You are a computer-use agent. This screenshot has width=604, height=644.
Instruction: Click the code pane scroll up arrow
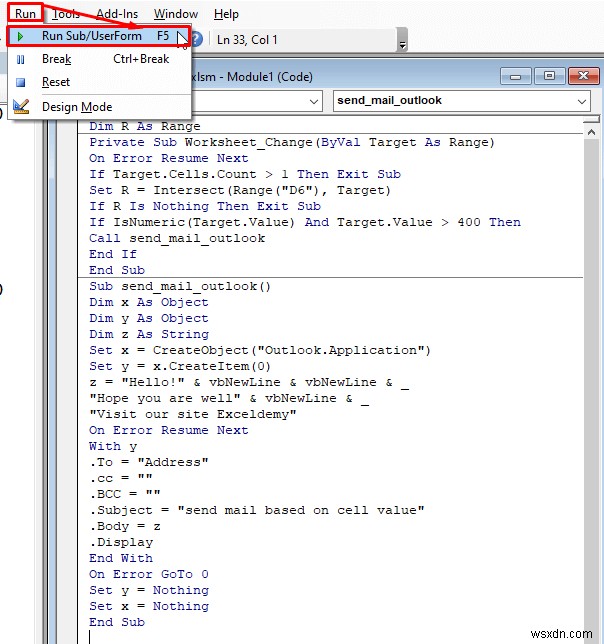(591, 132)
